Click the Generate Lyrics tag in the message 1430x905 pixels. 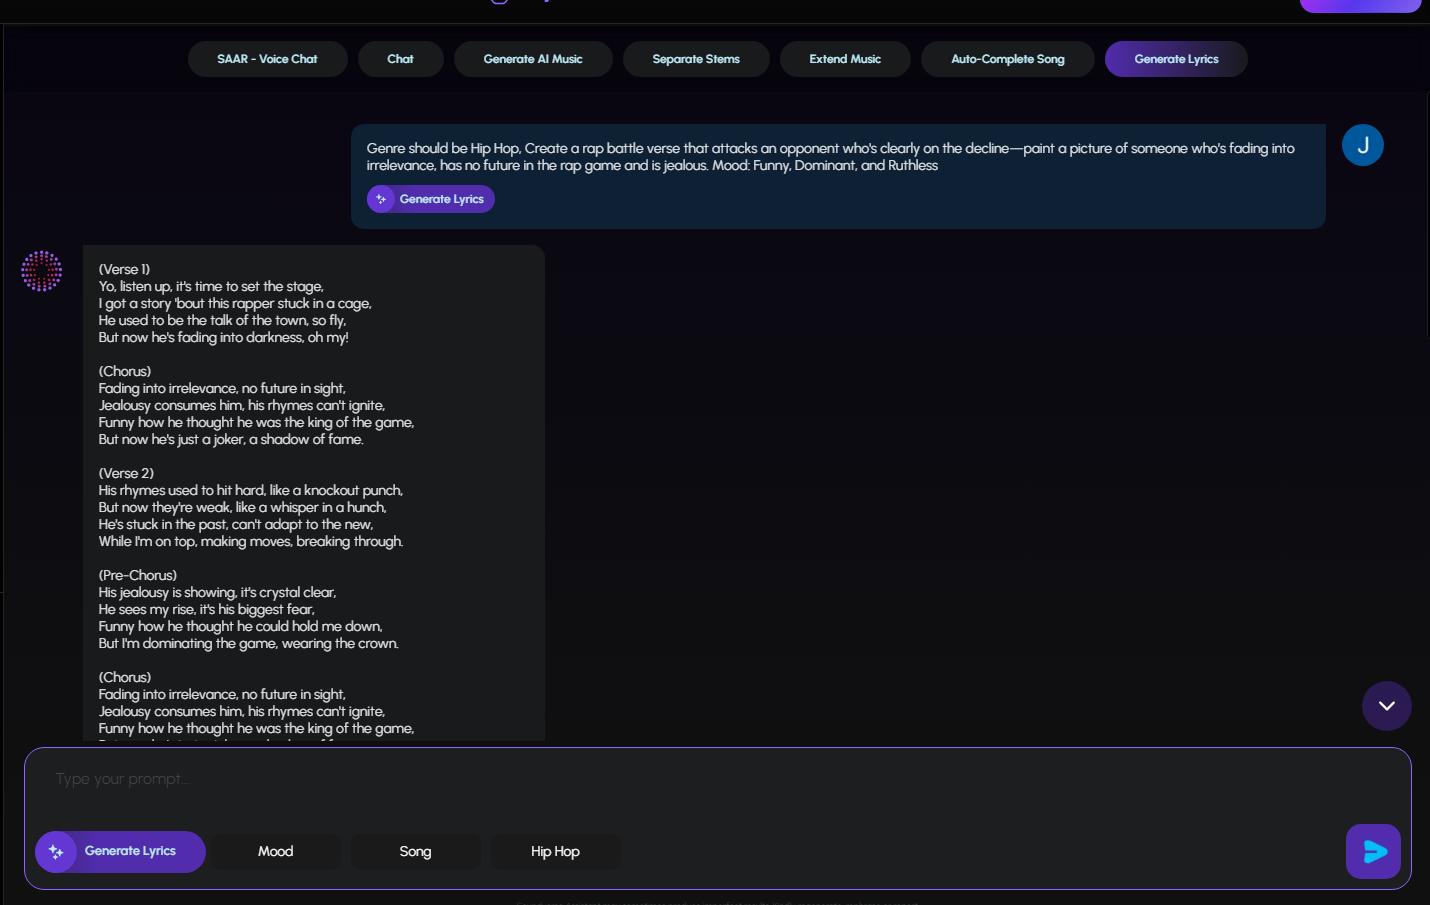431,199
